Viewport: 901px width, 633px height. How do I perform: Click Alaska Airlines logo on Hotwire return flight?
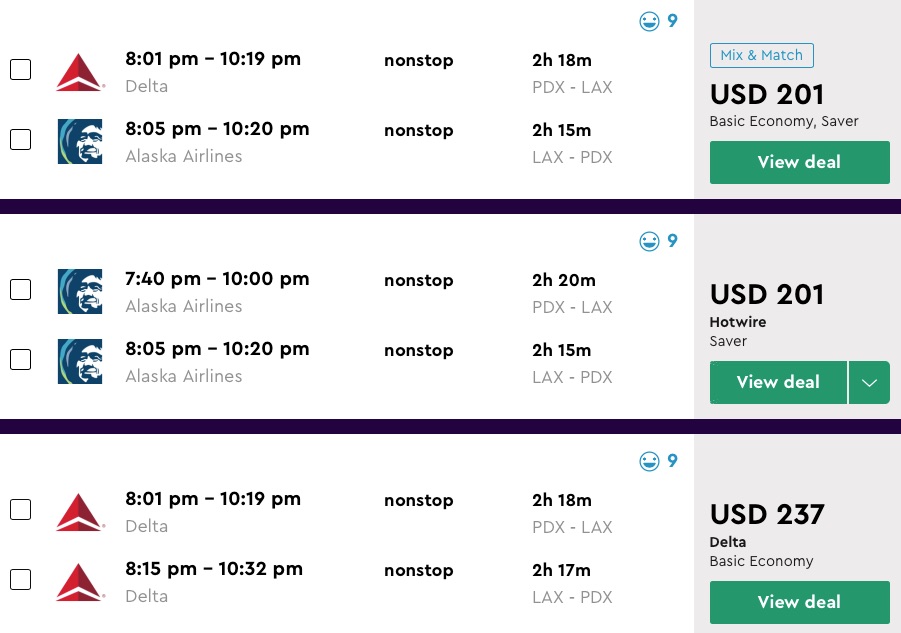coord(80,361)
